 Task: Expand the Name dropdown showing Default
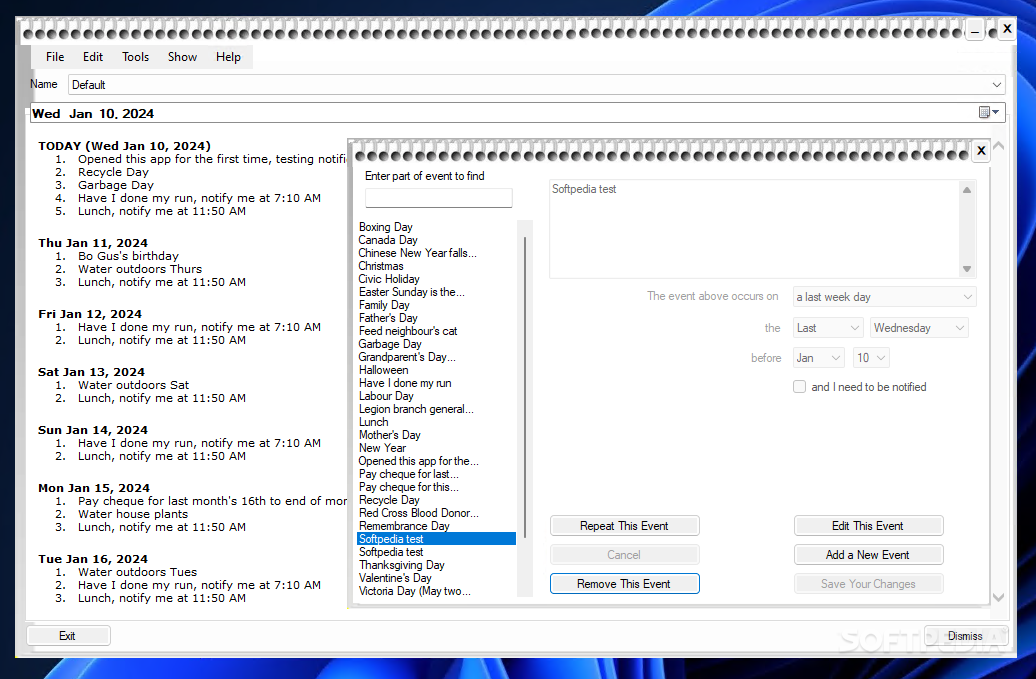(996, 85)
